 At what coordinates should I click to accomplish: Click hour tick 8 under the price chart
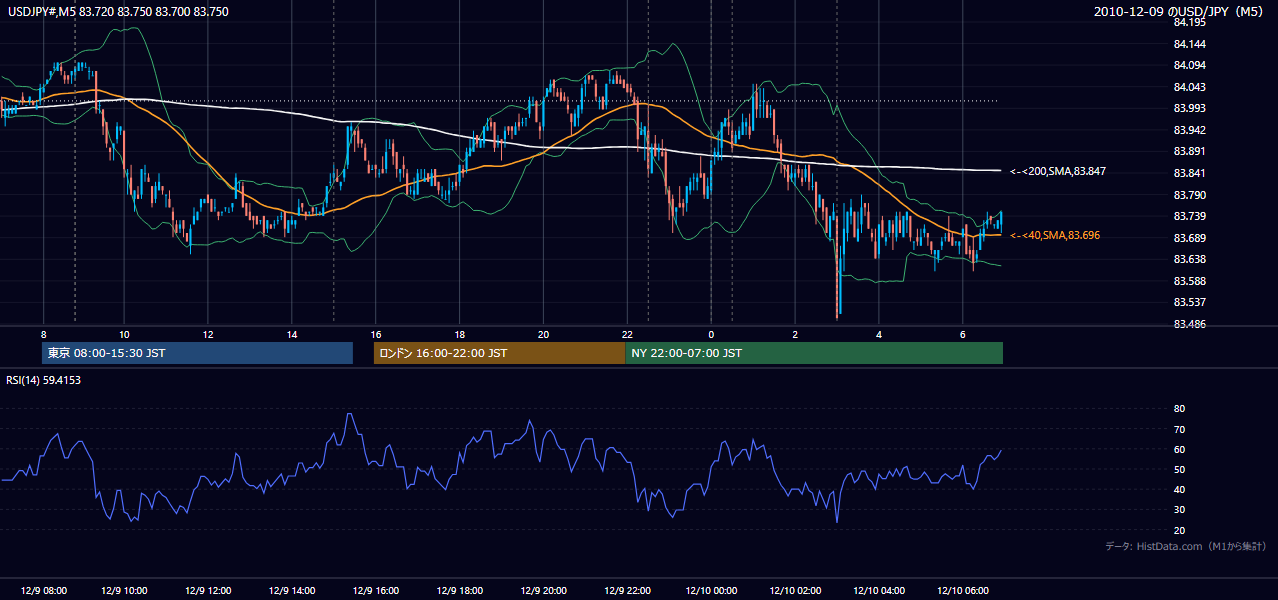point(43,334)
